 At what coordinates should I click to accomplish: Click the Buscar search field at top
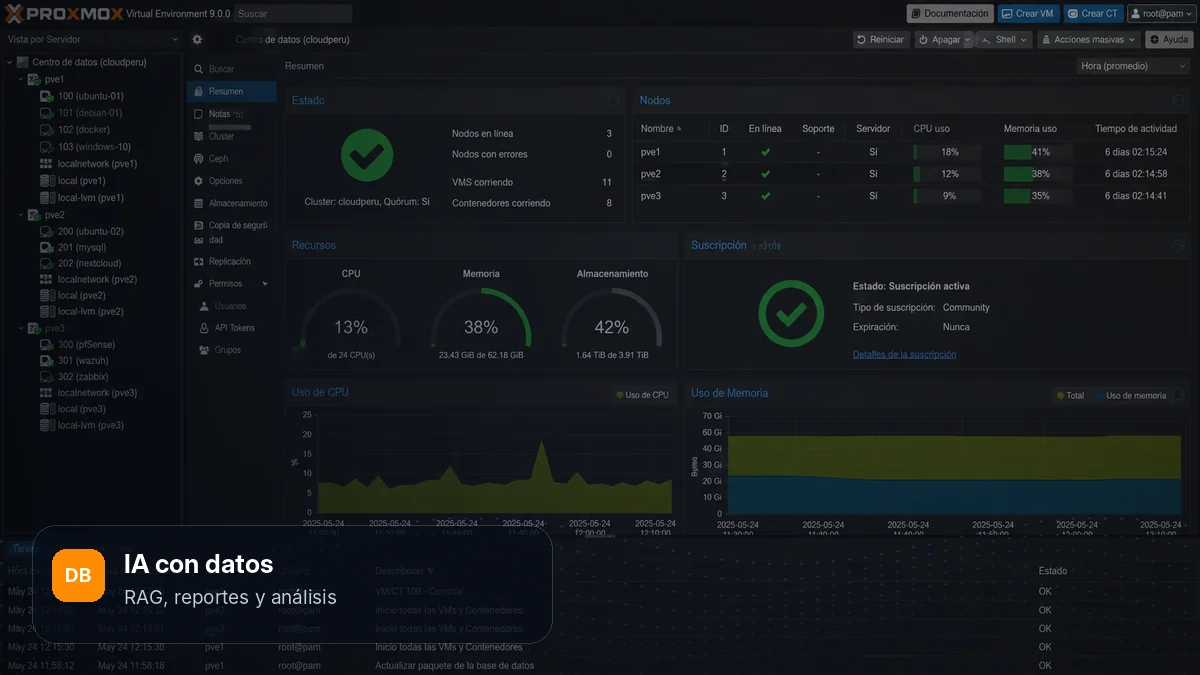coord(293,14)
